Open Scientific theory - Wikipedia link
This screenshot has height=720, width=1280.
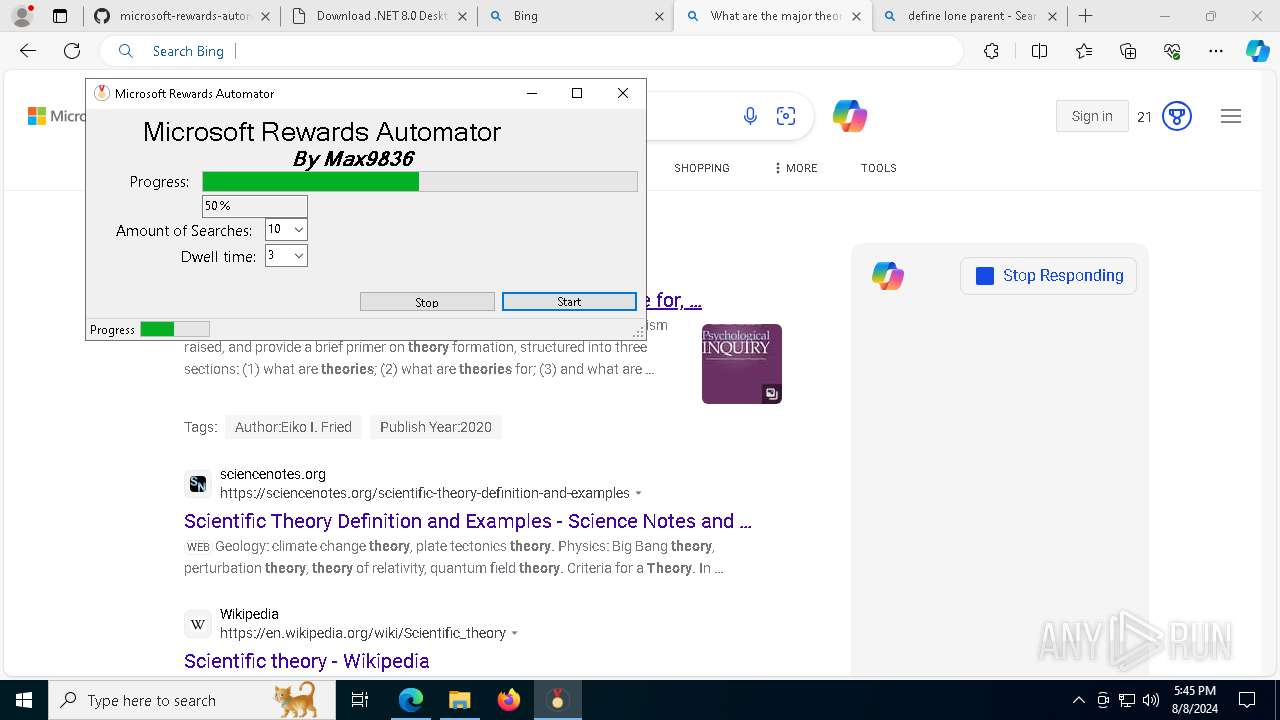307,661
